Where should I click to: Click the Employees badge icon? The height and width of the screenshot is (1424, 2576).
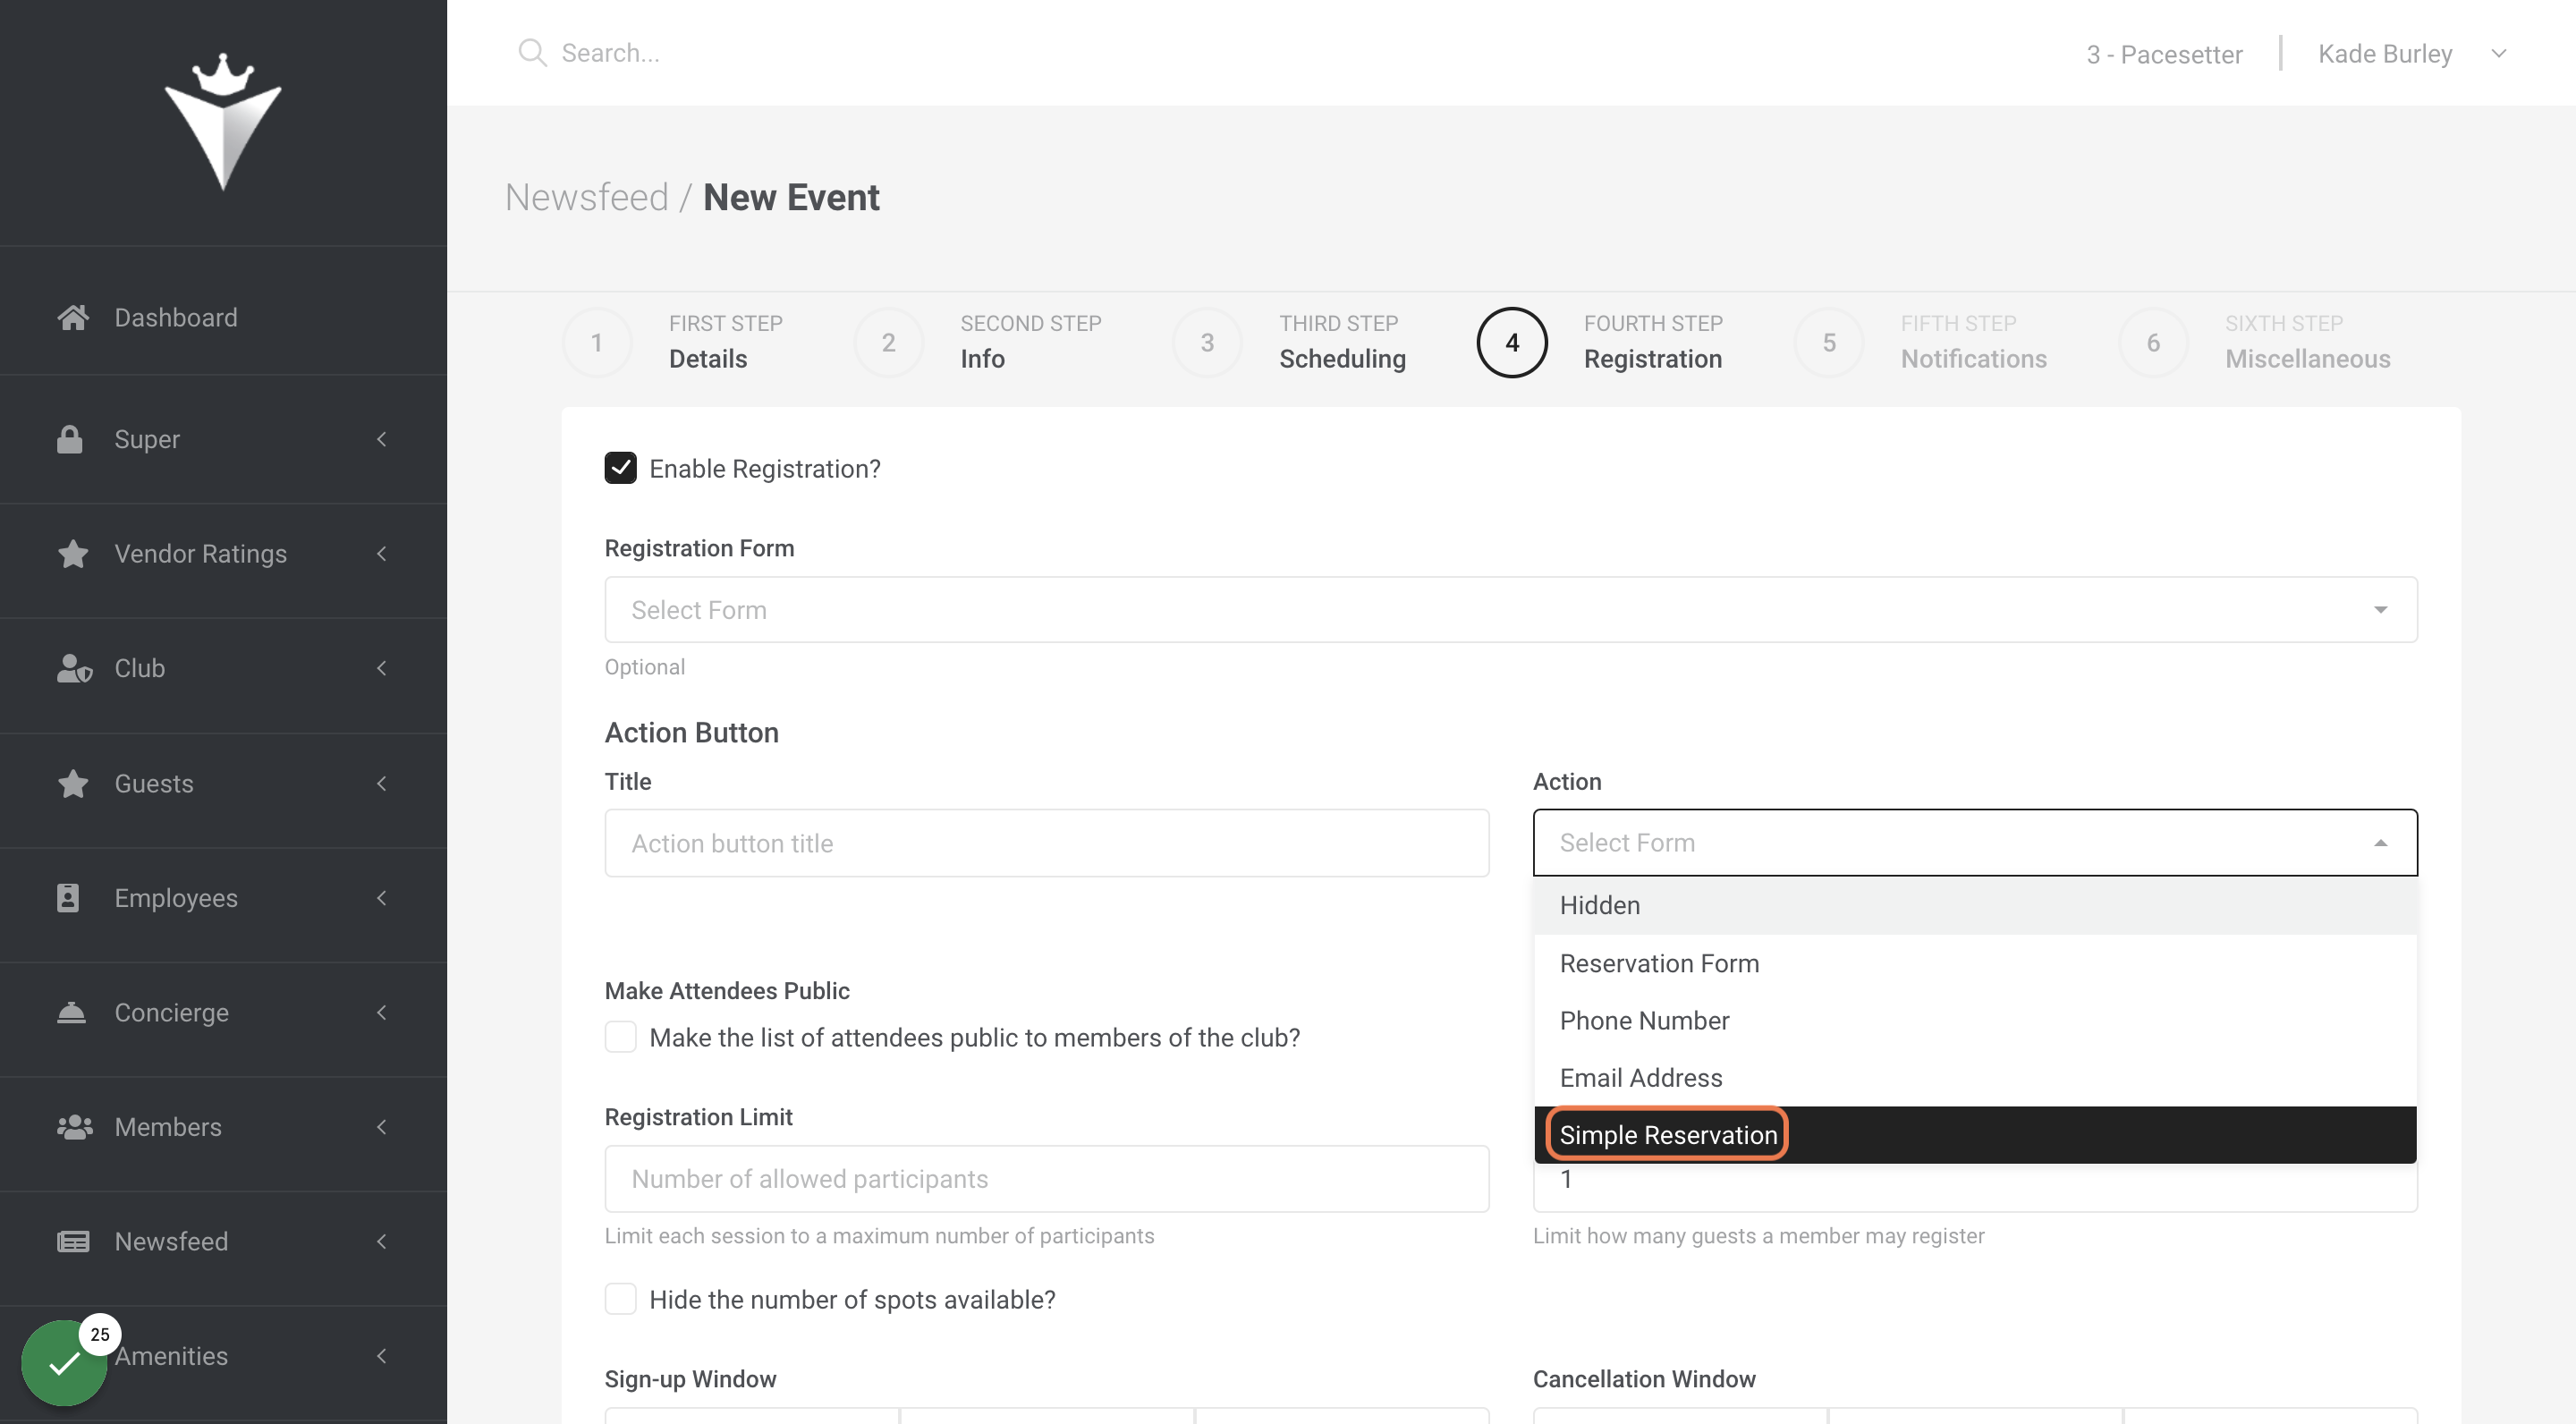(68, 897)
